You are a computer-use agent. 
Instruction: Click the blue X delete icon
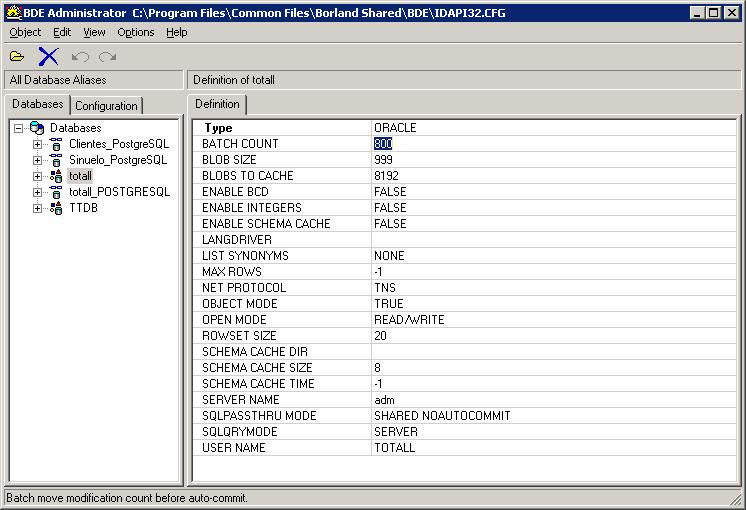(x=48, y=57)
